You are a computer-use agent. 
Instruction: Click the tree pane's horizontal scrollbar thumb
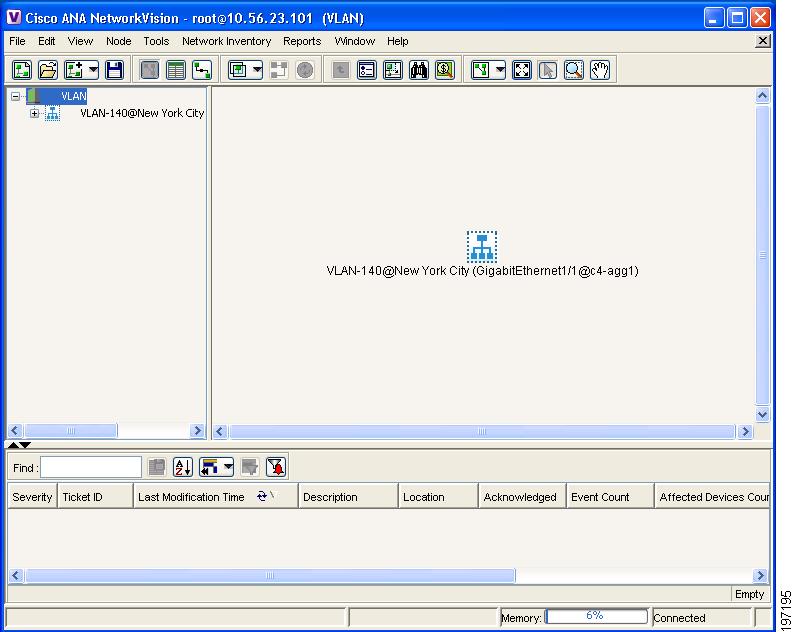[71, 430]
